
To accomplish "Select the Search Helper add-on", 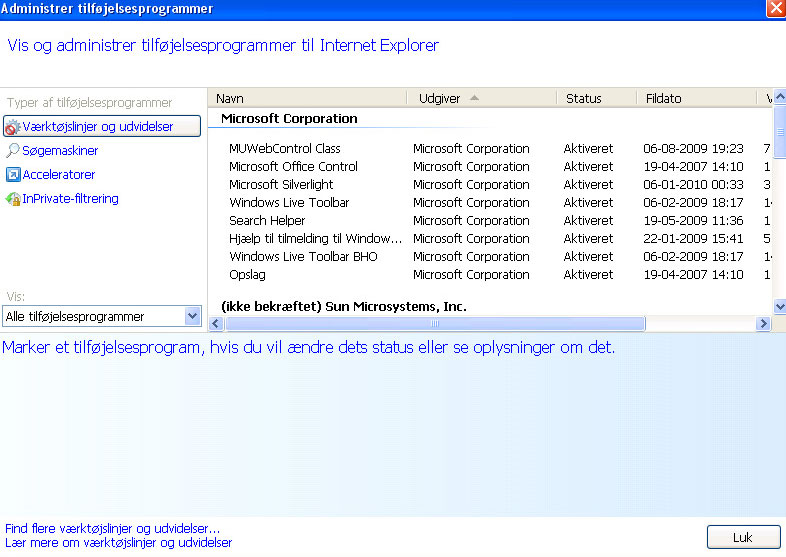I will [x=267, y=221].
